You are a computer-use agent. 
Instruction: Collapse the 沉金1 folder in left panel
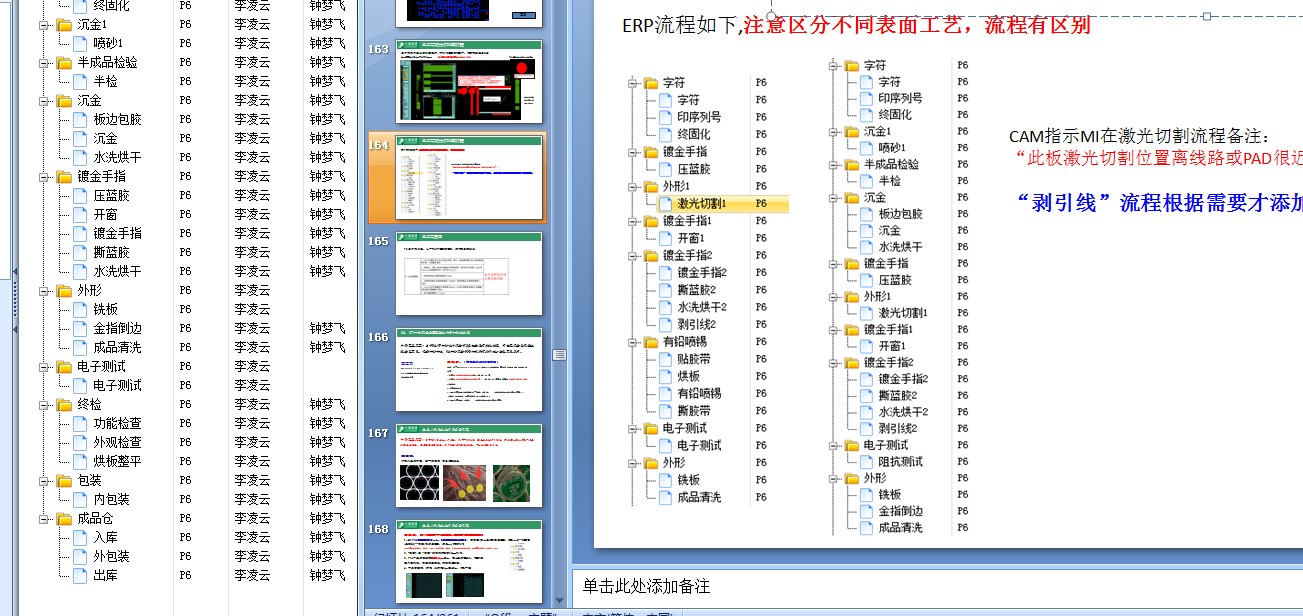44,25
